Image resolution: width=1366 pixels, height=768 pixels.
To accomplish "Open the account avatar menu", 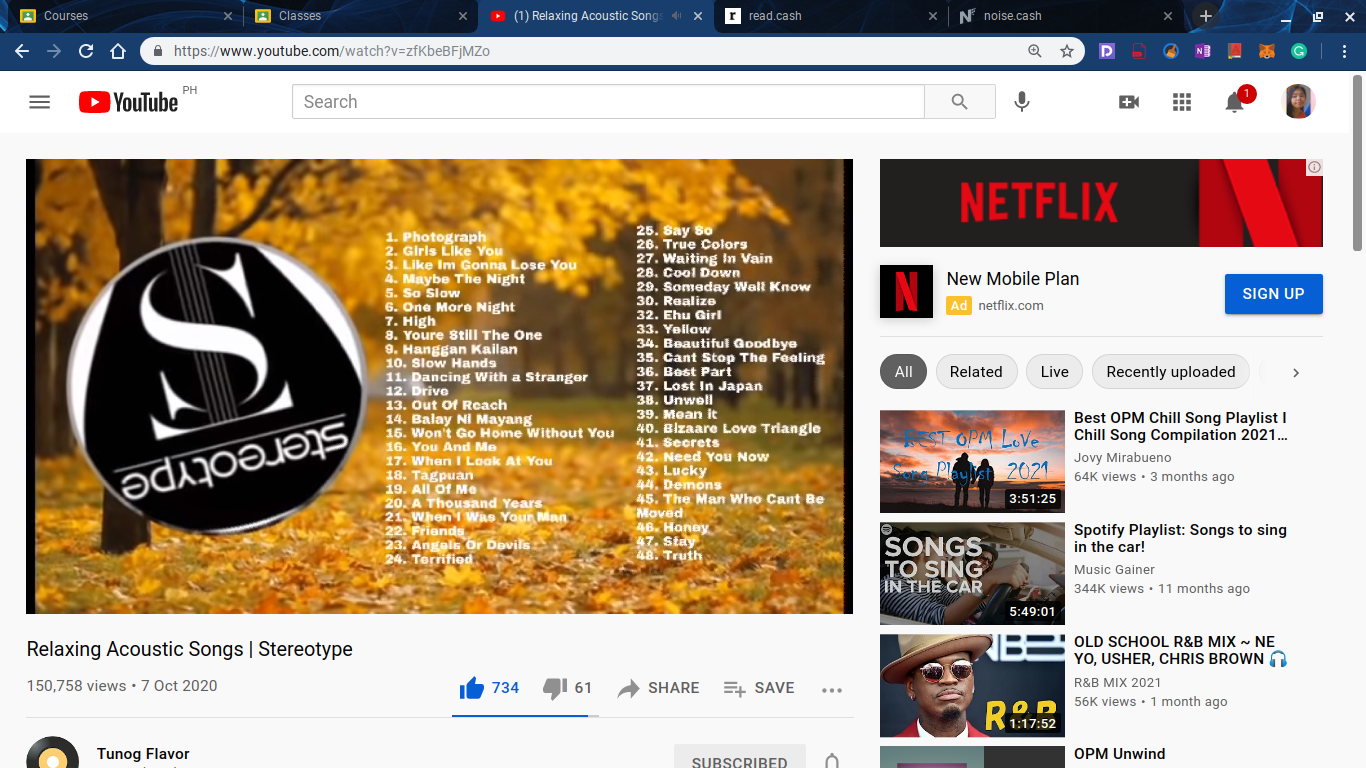I will (x=1298, y=102).
